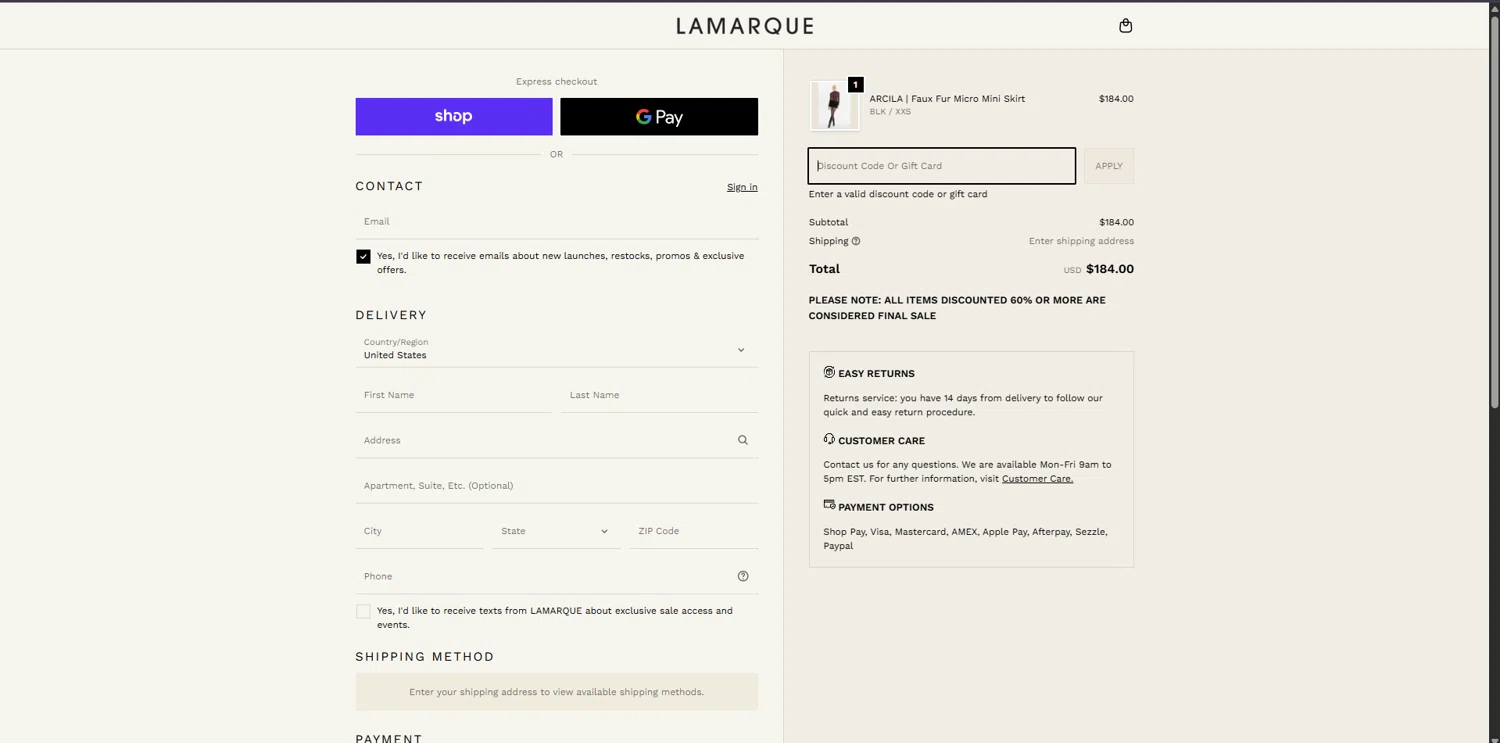Click the ARCILA skirt product thumbnail

(834, 105)
